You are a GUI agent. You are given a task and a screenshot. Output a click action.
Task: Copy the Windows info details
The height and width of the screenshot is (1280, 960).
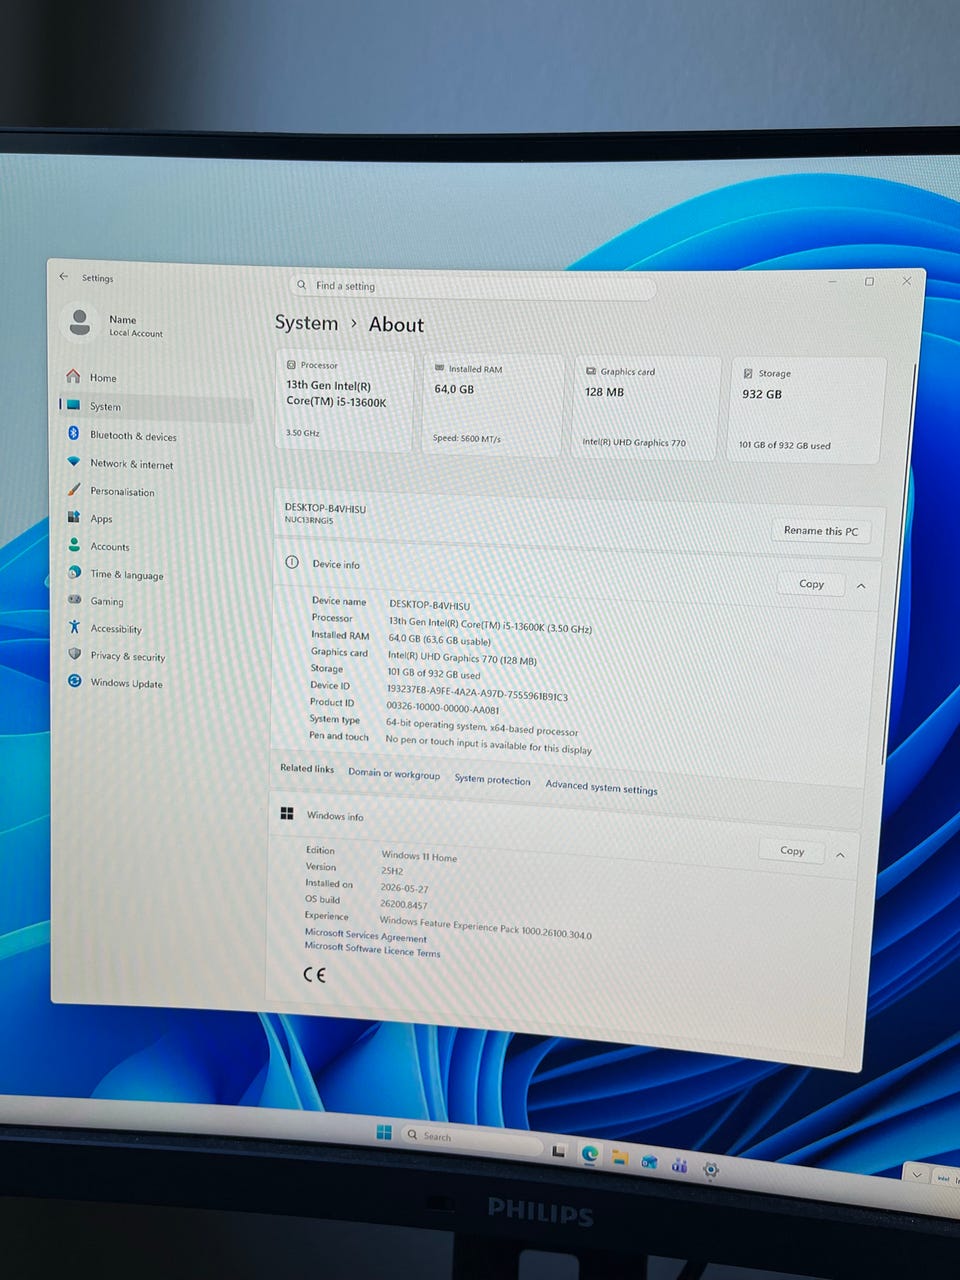792,851
